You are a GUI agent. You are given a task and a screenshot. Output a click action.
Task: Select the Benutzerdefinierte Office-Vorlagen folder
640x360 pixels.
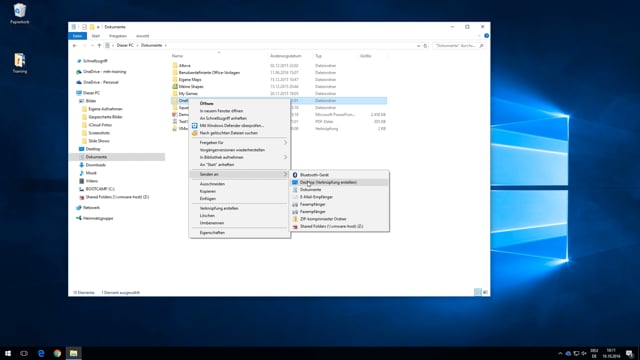(279, 73)
